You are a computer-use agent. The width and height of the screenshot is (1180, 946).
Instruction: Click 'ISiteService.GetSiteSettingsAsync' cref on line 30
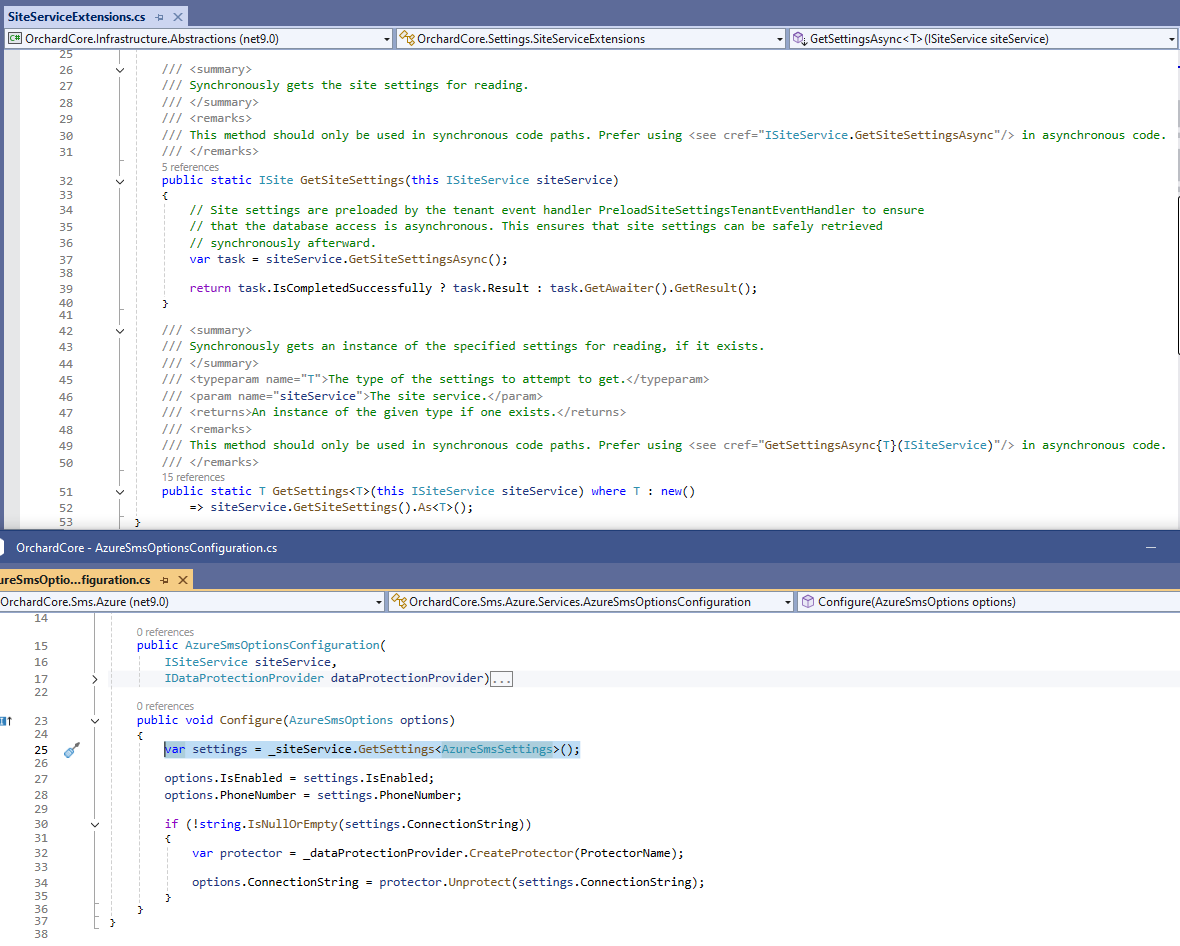point(879,135)
